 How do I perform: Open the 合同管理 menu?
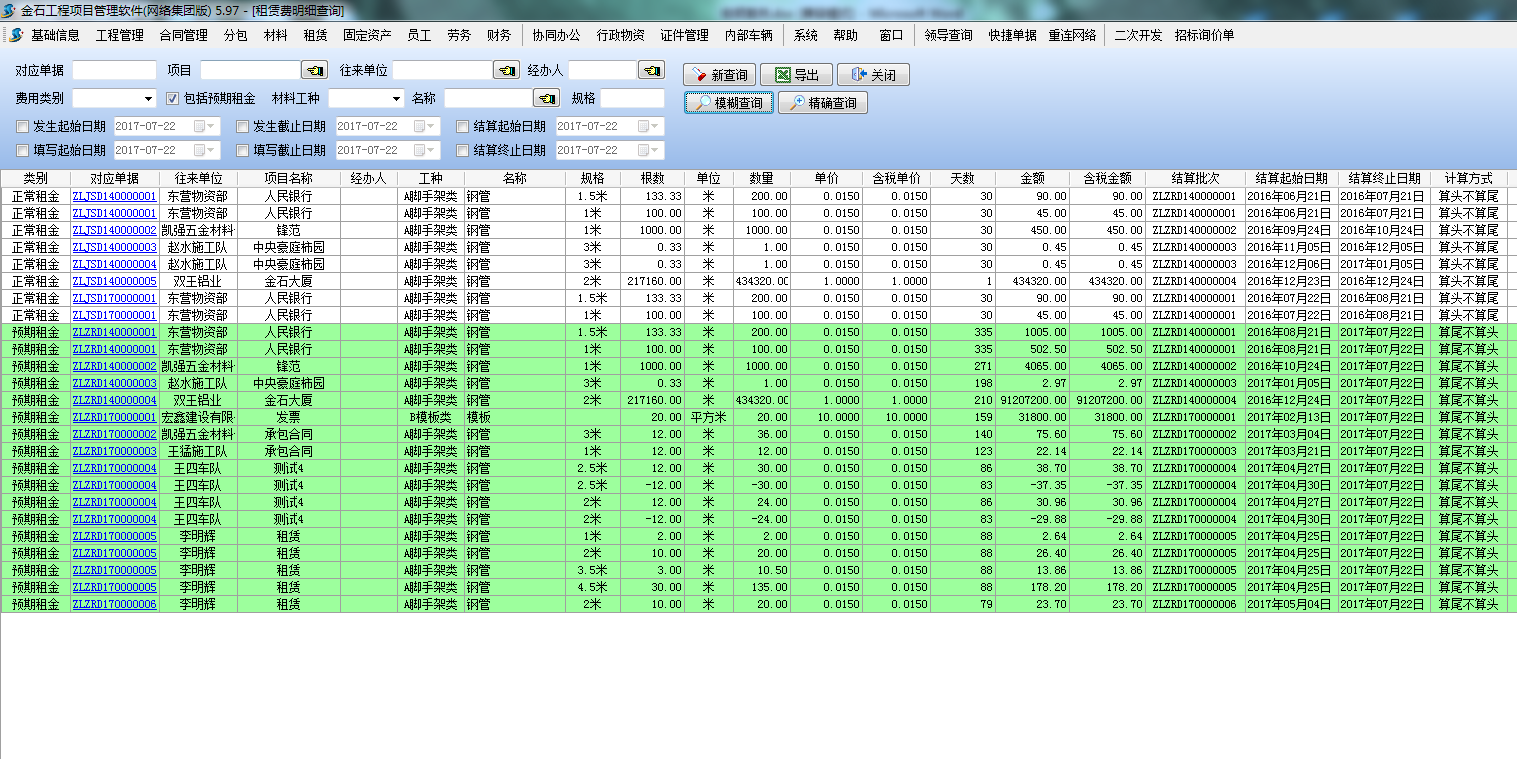pos(183,35)
